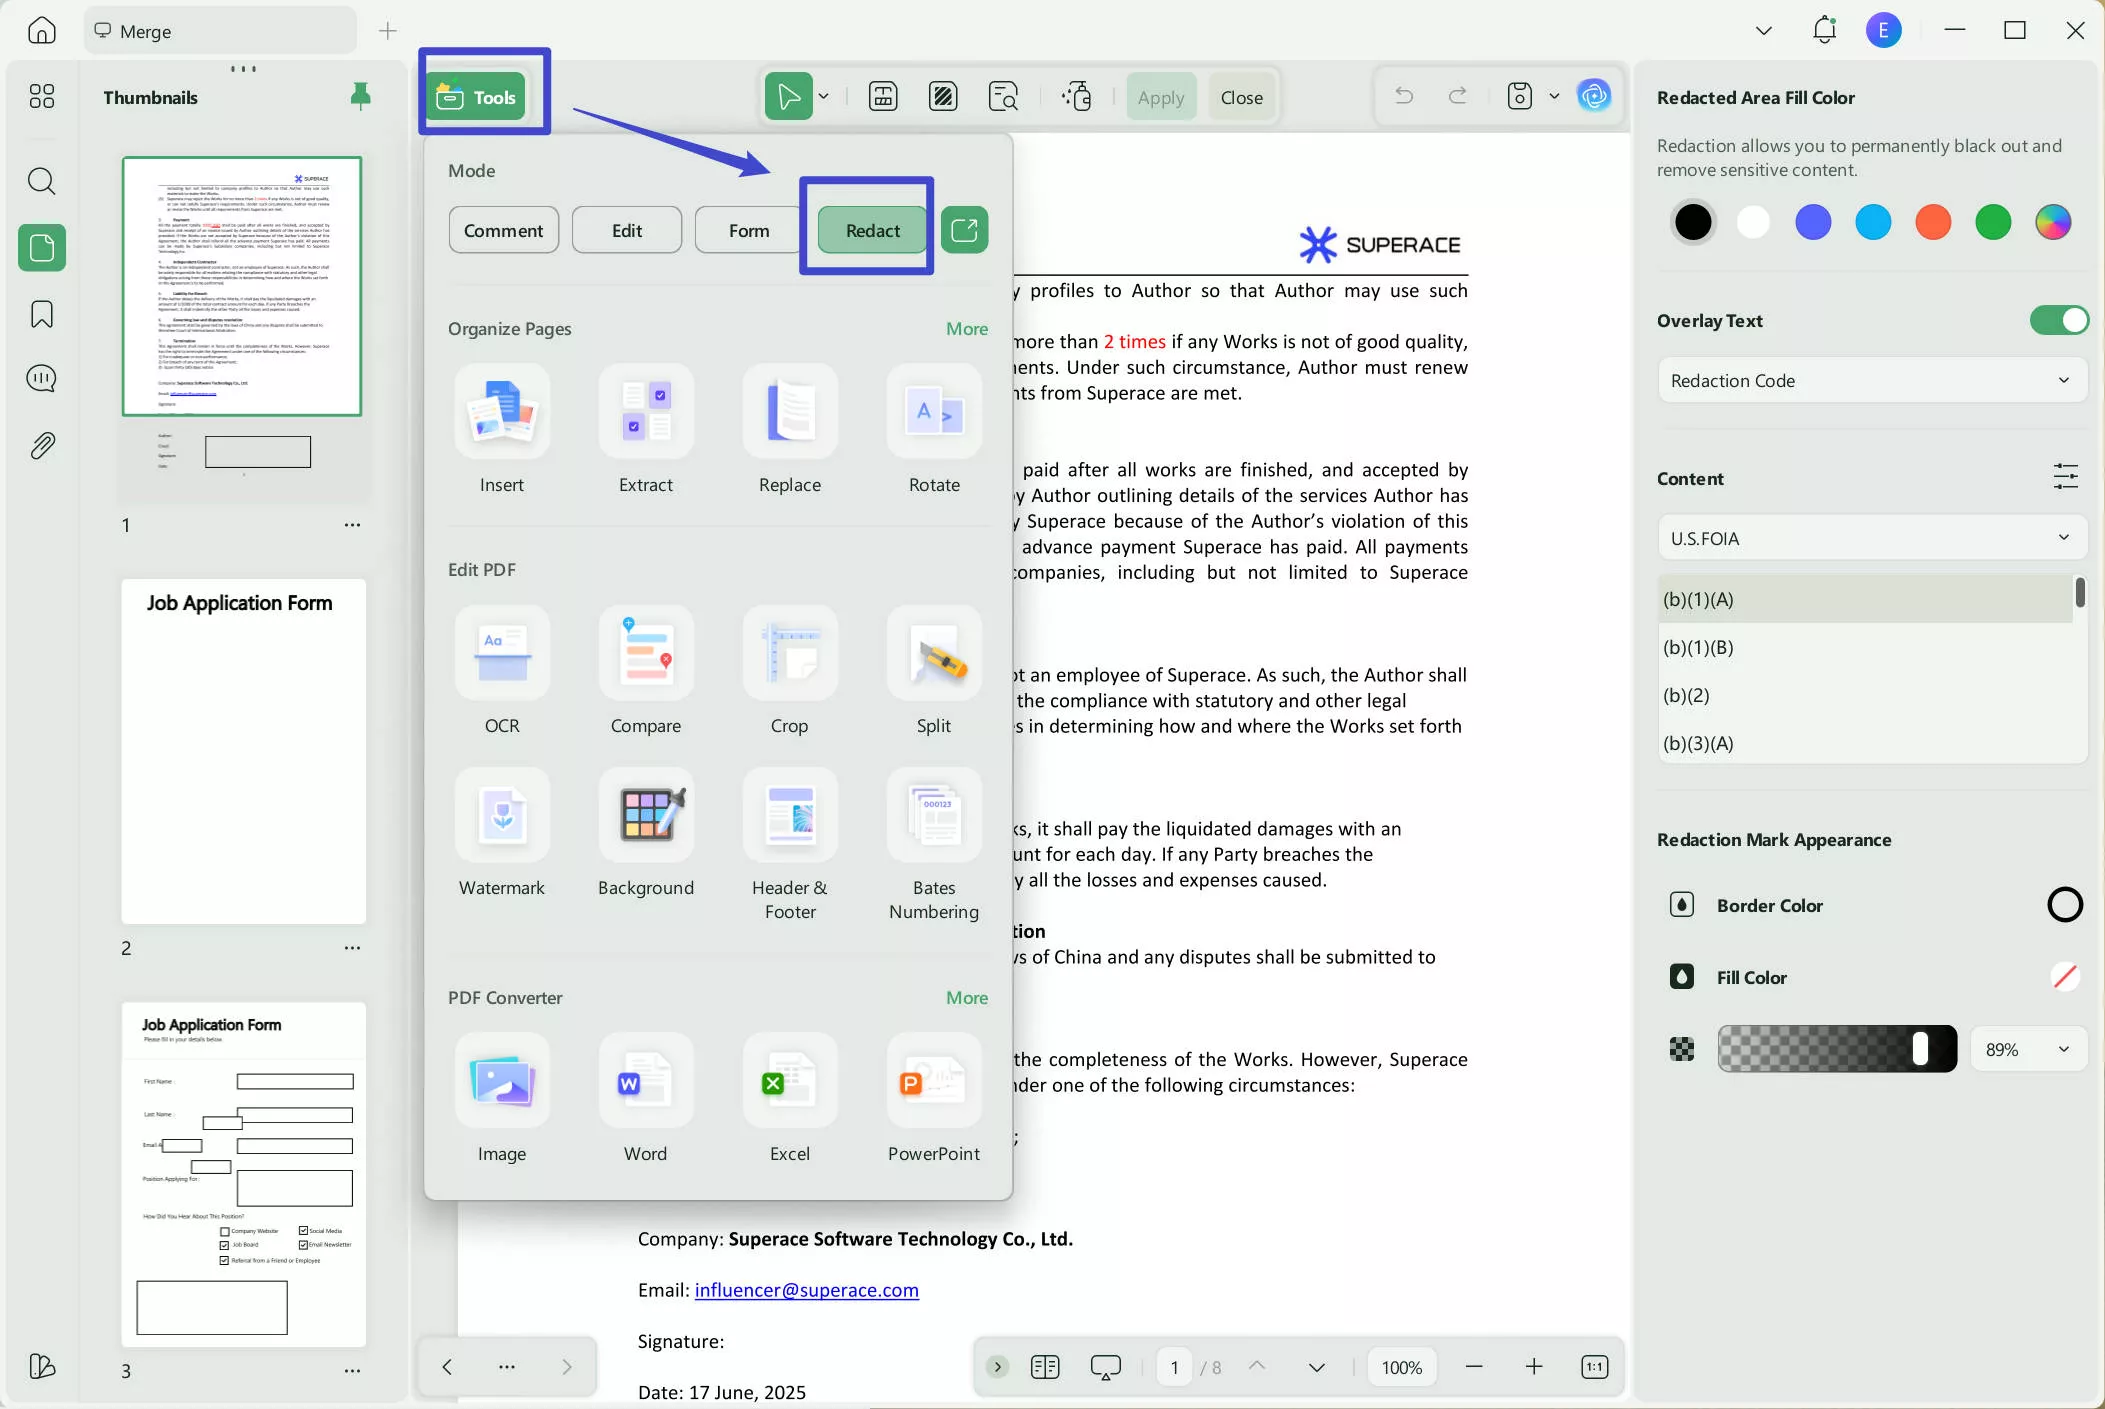Open the Redaction Code dropdown
Screen dimensions: 2105x1409
tap(1871, 380)
